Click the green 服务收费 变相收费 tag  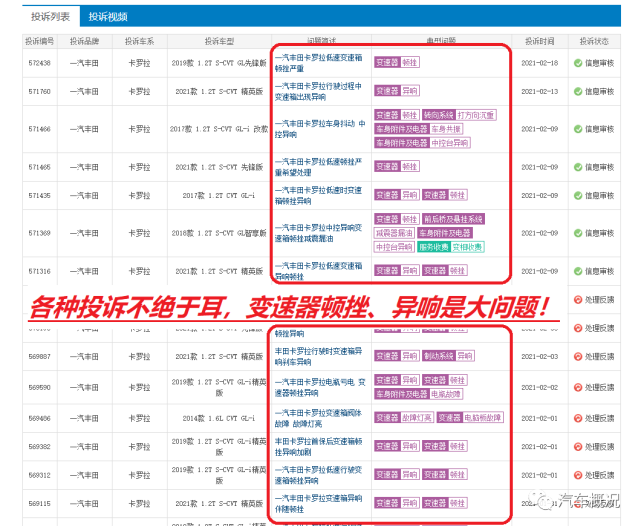tap(450, 247)
